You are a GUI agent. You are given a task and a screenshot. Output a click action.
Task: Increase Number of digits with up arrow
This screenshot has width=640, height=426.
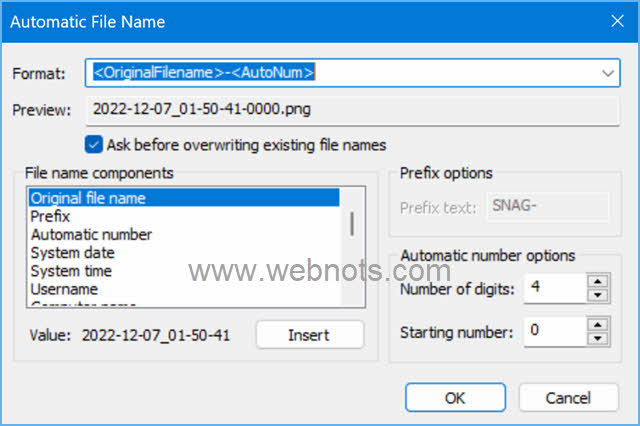click(597, 283)
